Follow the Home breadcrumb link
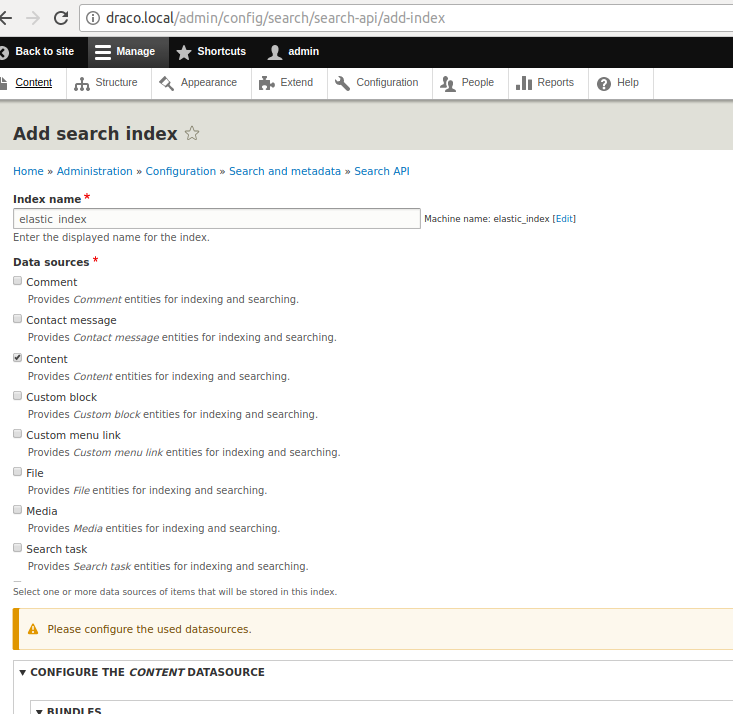The width and height of the screenshot is (733, 714). (x=28, y=172)
